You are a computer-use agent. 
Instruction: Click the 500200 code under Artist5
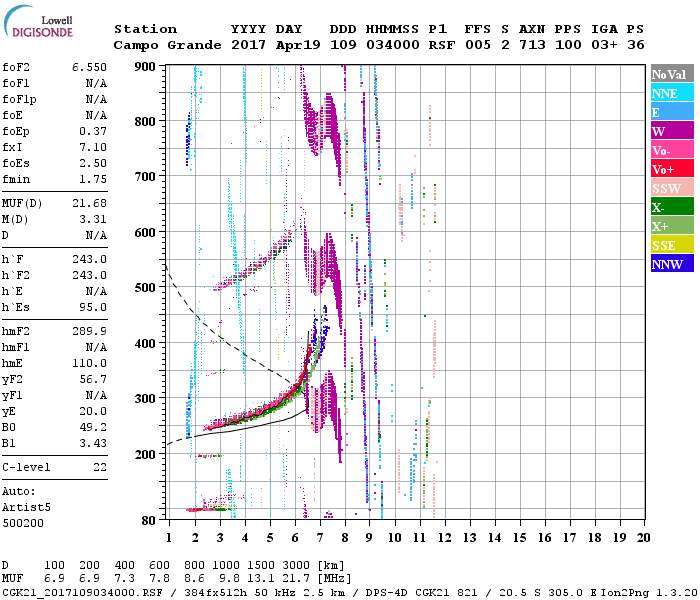23,523
